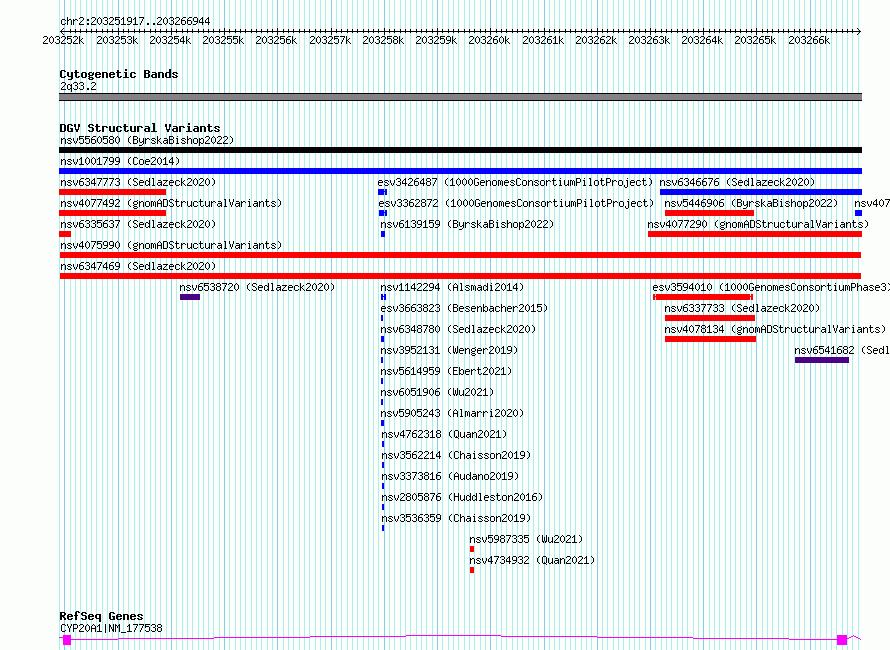Select the red bar under nsv5446906
Screen dimensions: 890x650
[710, 213]
